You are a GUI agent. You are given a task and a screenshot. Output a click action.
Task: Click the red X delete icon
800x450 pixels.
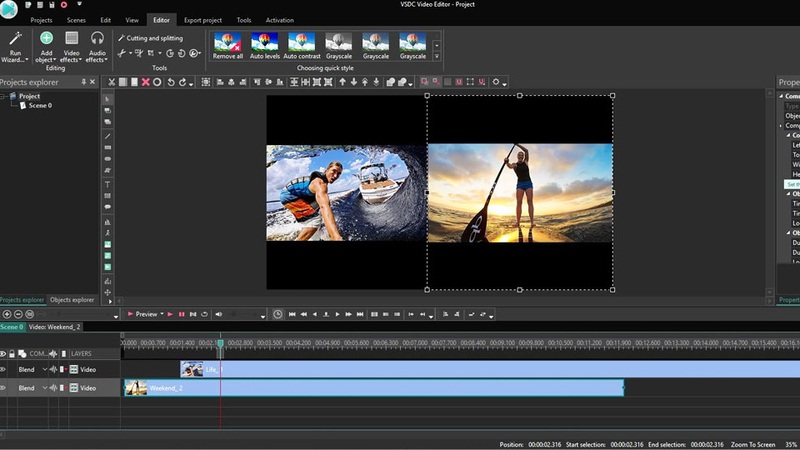pyautogui.click(x=146, y=82)
